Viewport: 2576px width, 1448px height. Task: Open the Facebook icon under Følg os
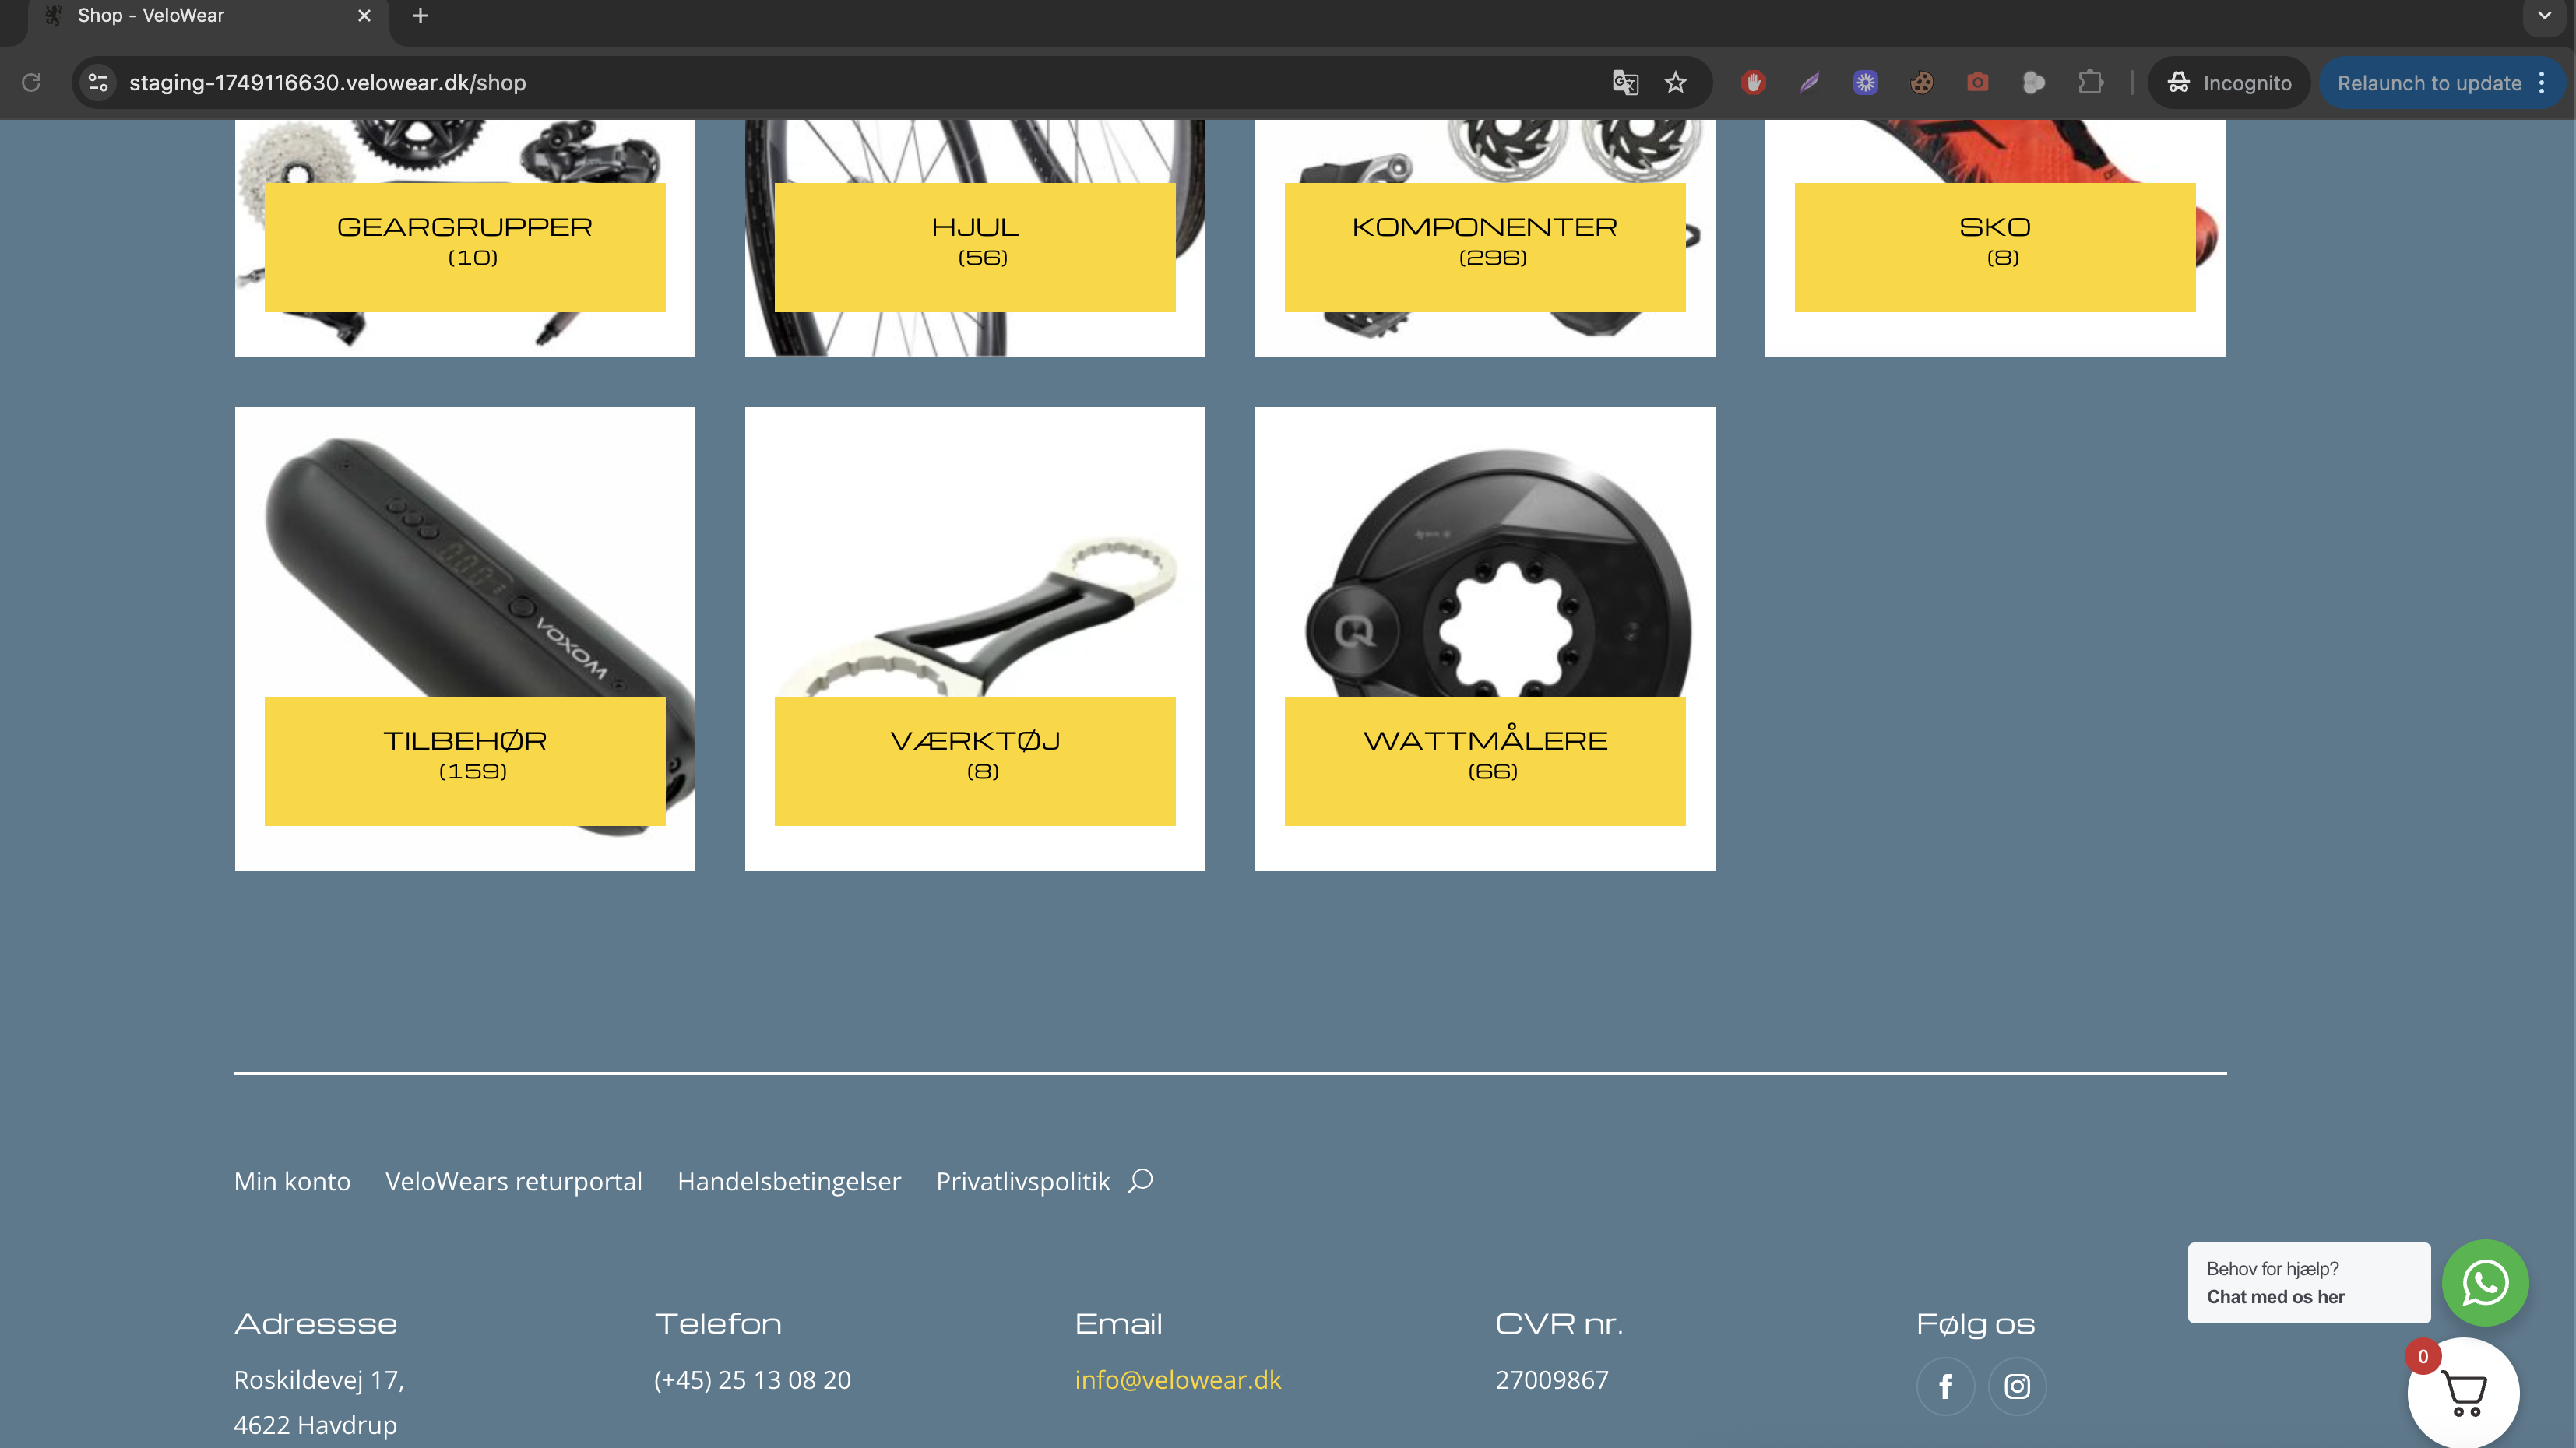click(1945, 1386)
